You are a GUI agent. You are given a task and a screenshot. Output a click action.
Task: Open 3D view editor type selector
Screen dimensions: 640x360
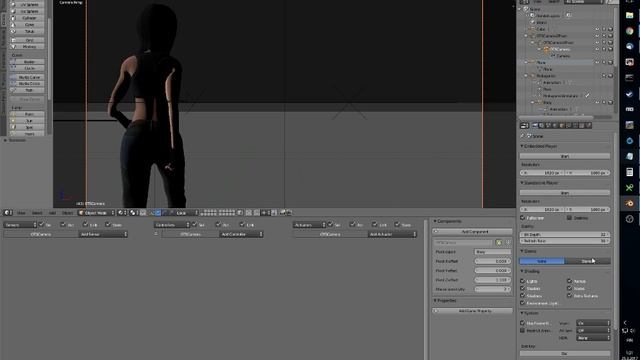click(x=8, y=213)
